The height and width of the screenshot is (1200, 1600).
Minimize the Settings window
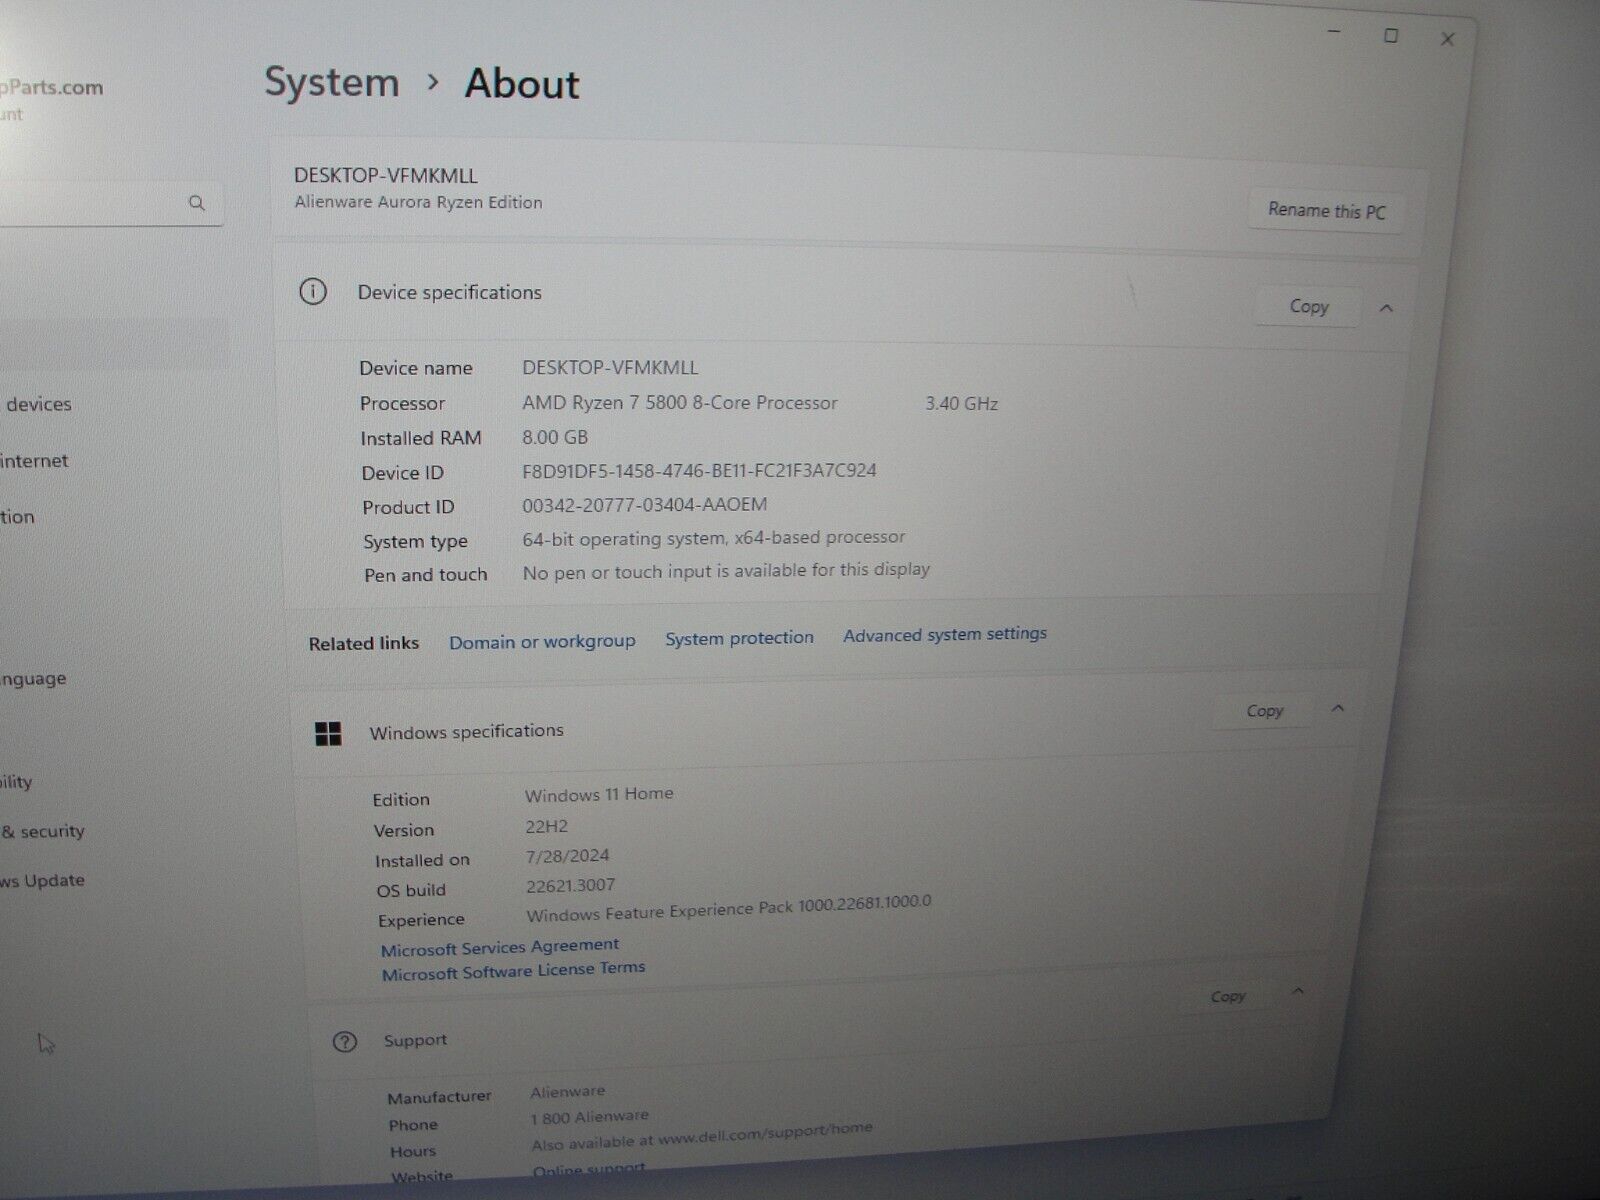(x=1335, y=33)
